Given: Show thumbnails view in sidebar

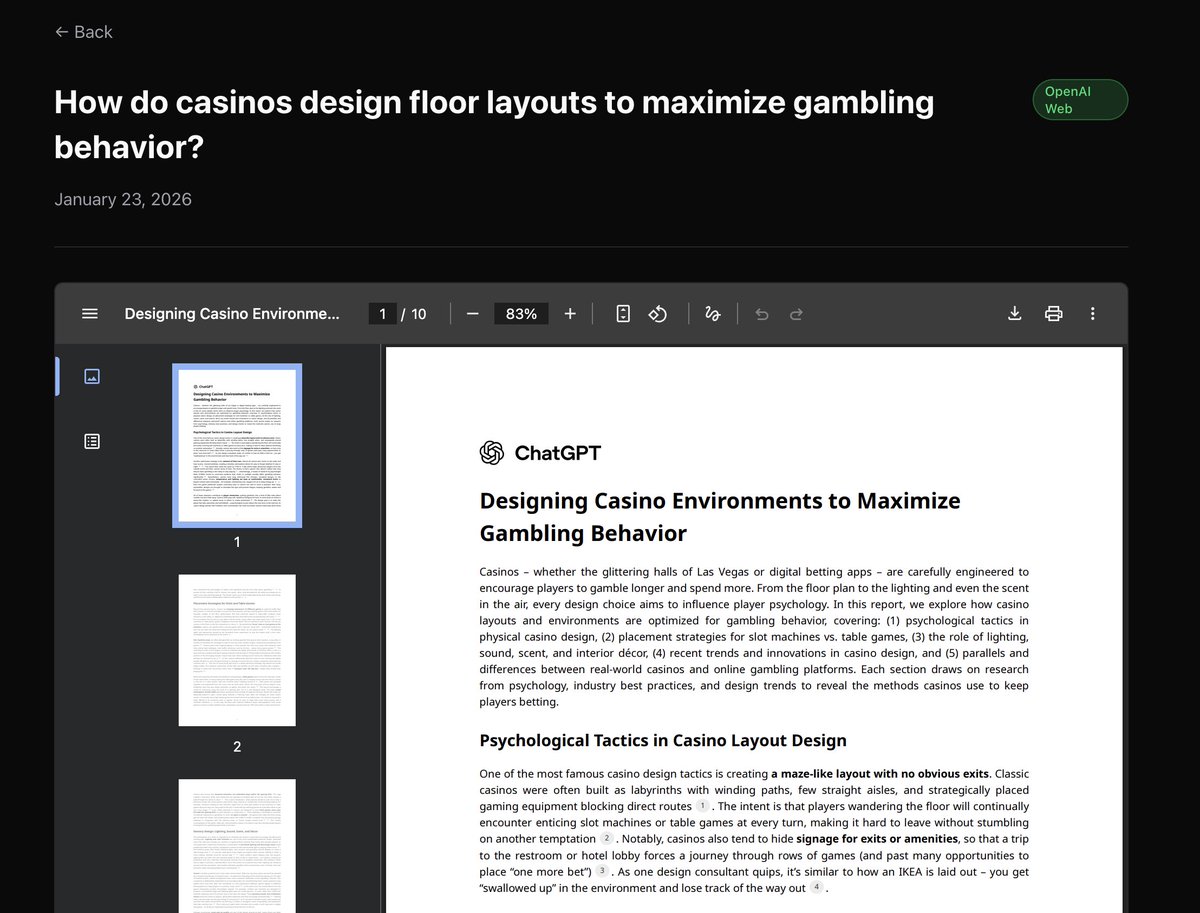Looking at the screenshot, I should tap(92, 377).
